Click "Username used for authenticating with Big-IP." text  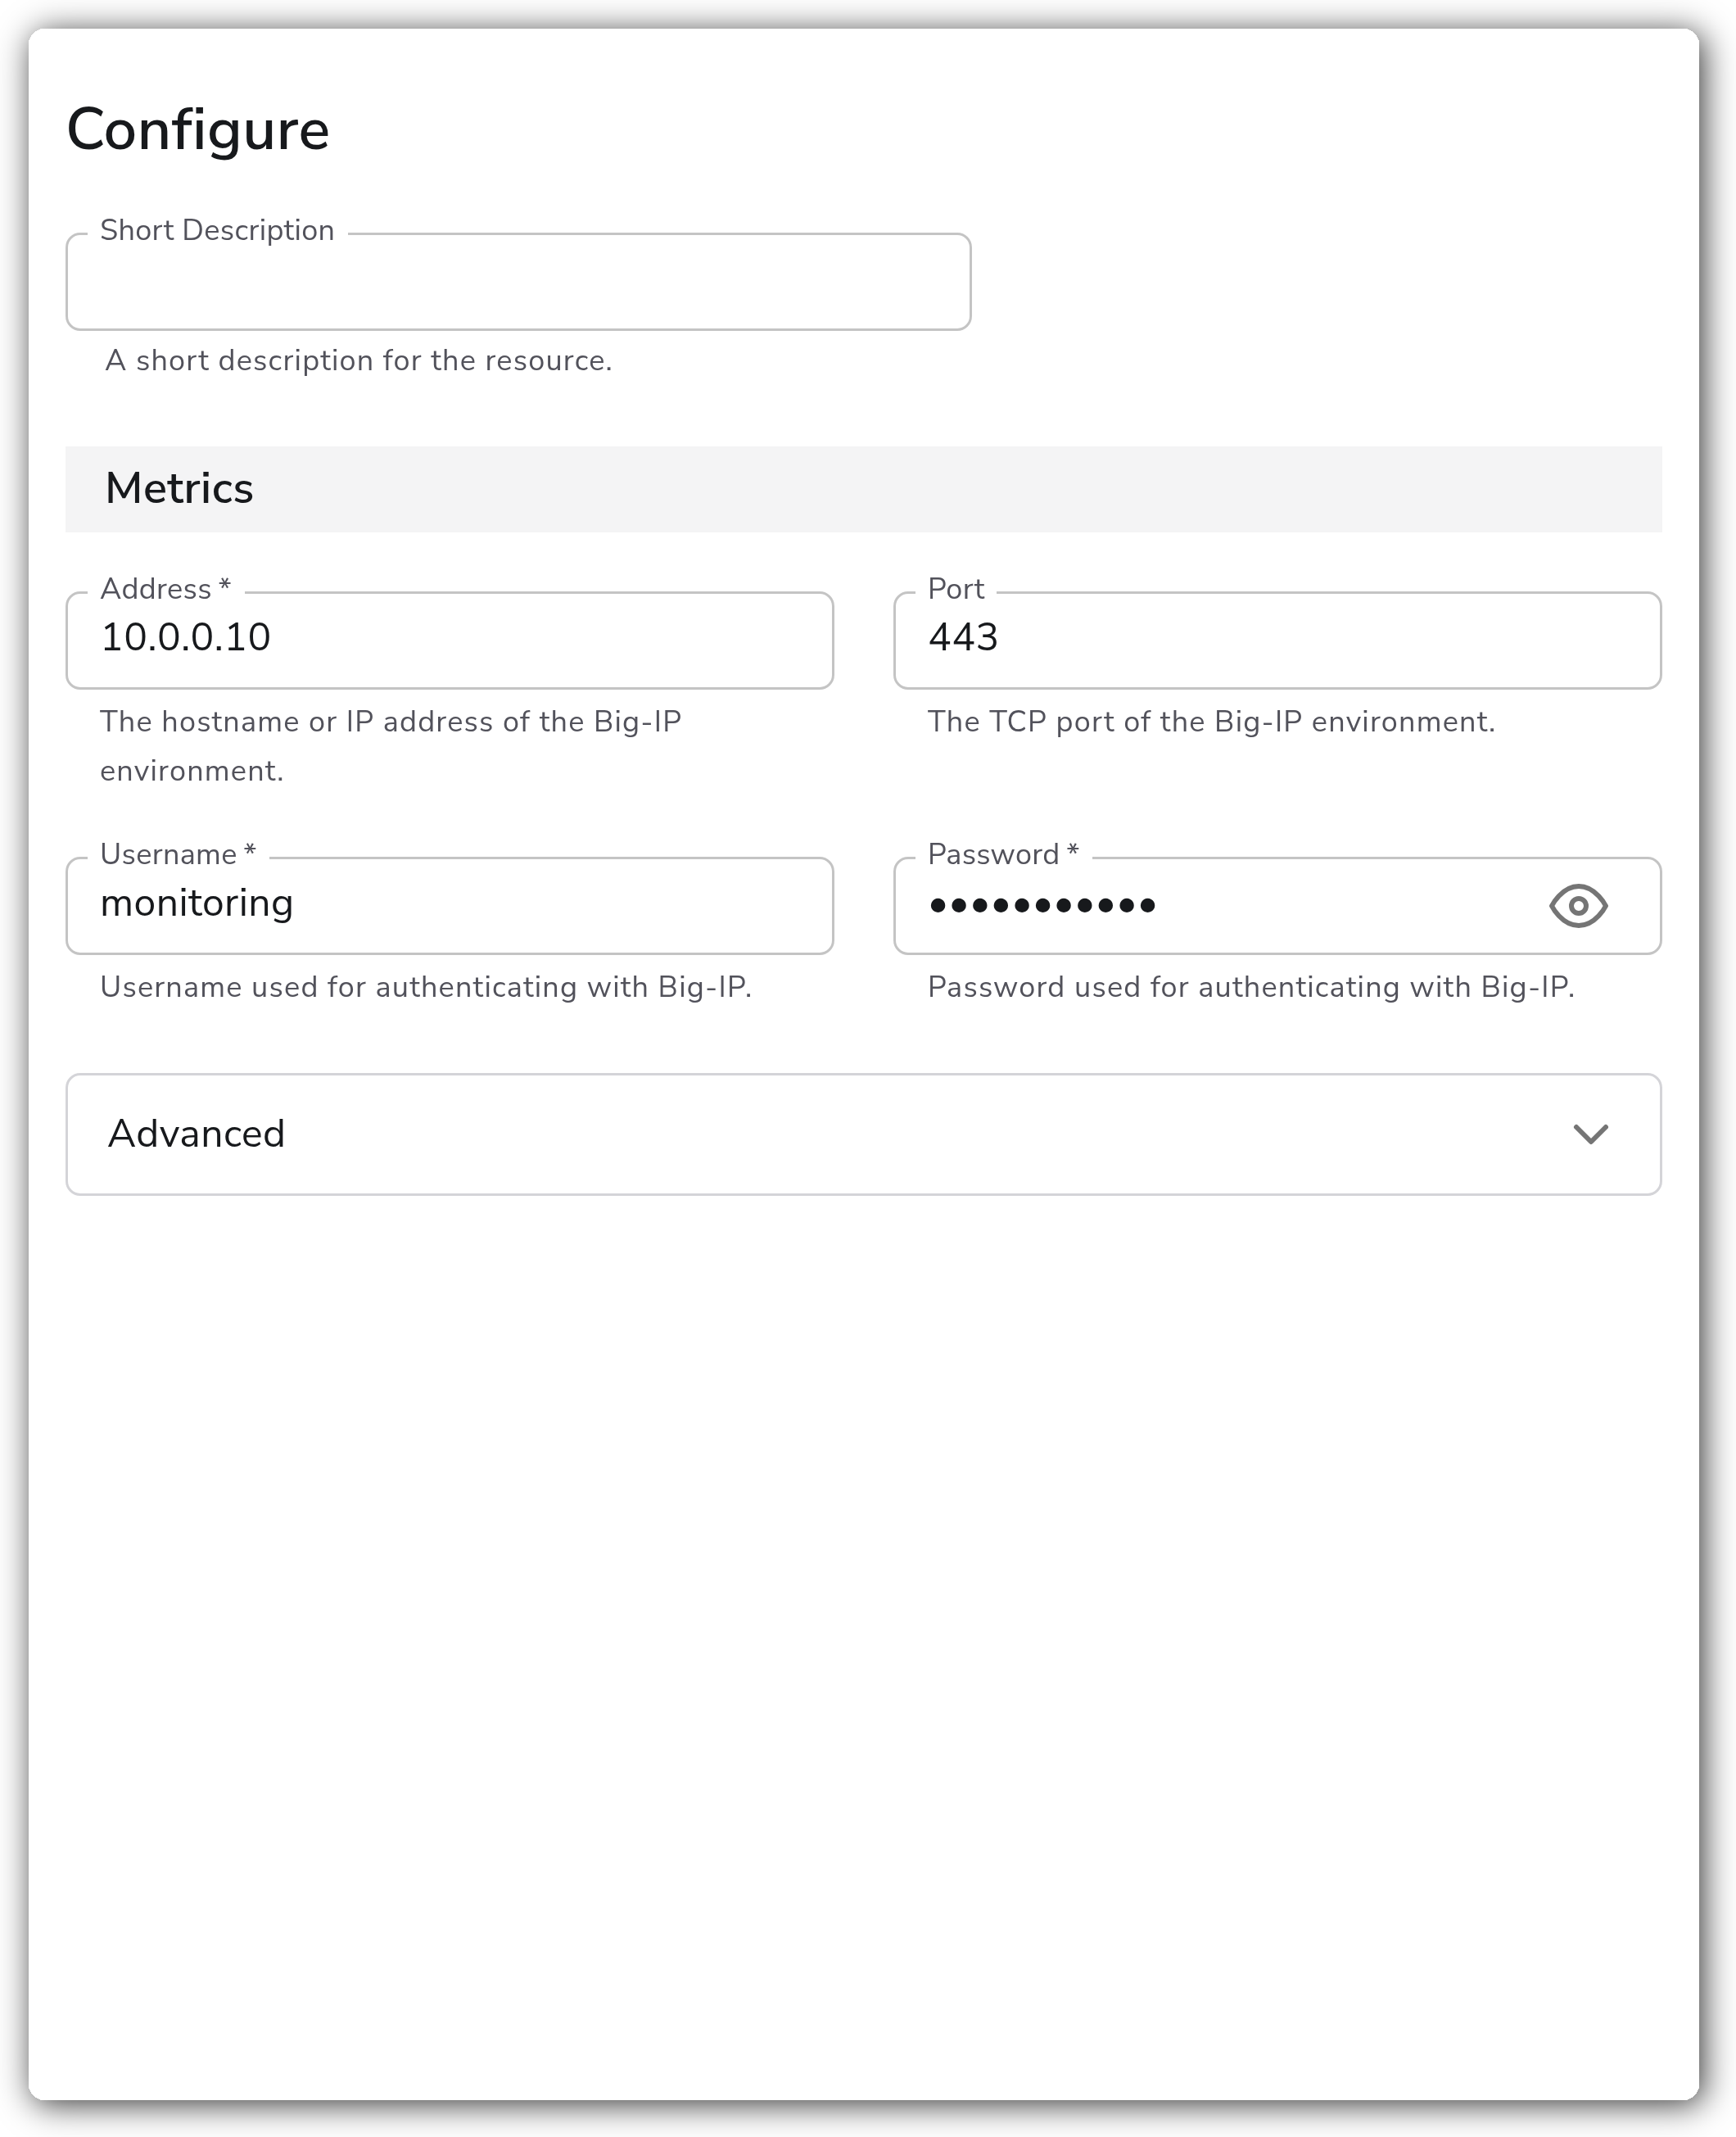pyautogui.click(x=426, y=987)
